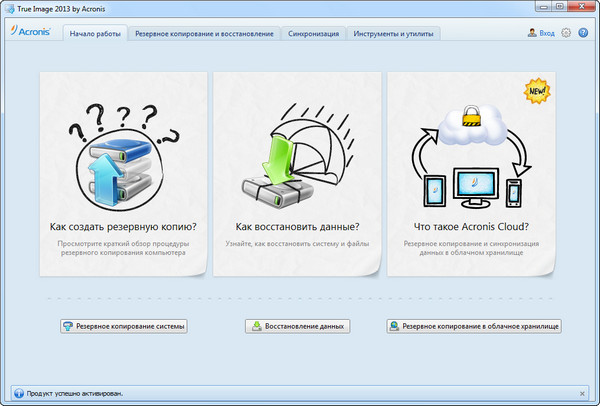Open the Синхронизация tab

[314, 33]
